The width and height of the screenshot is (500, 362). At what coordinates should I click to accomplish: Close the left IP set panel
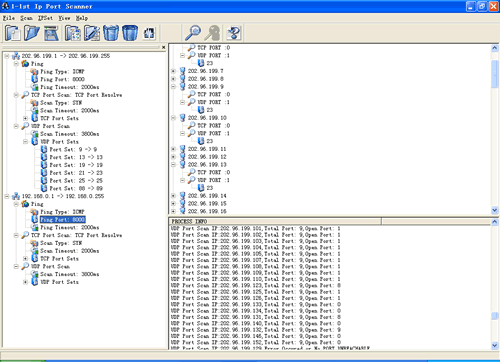[163, 47]
